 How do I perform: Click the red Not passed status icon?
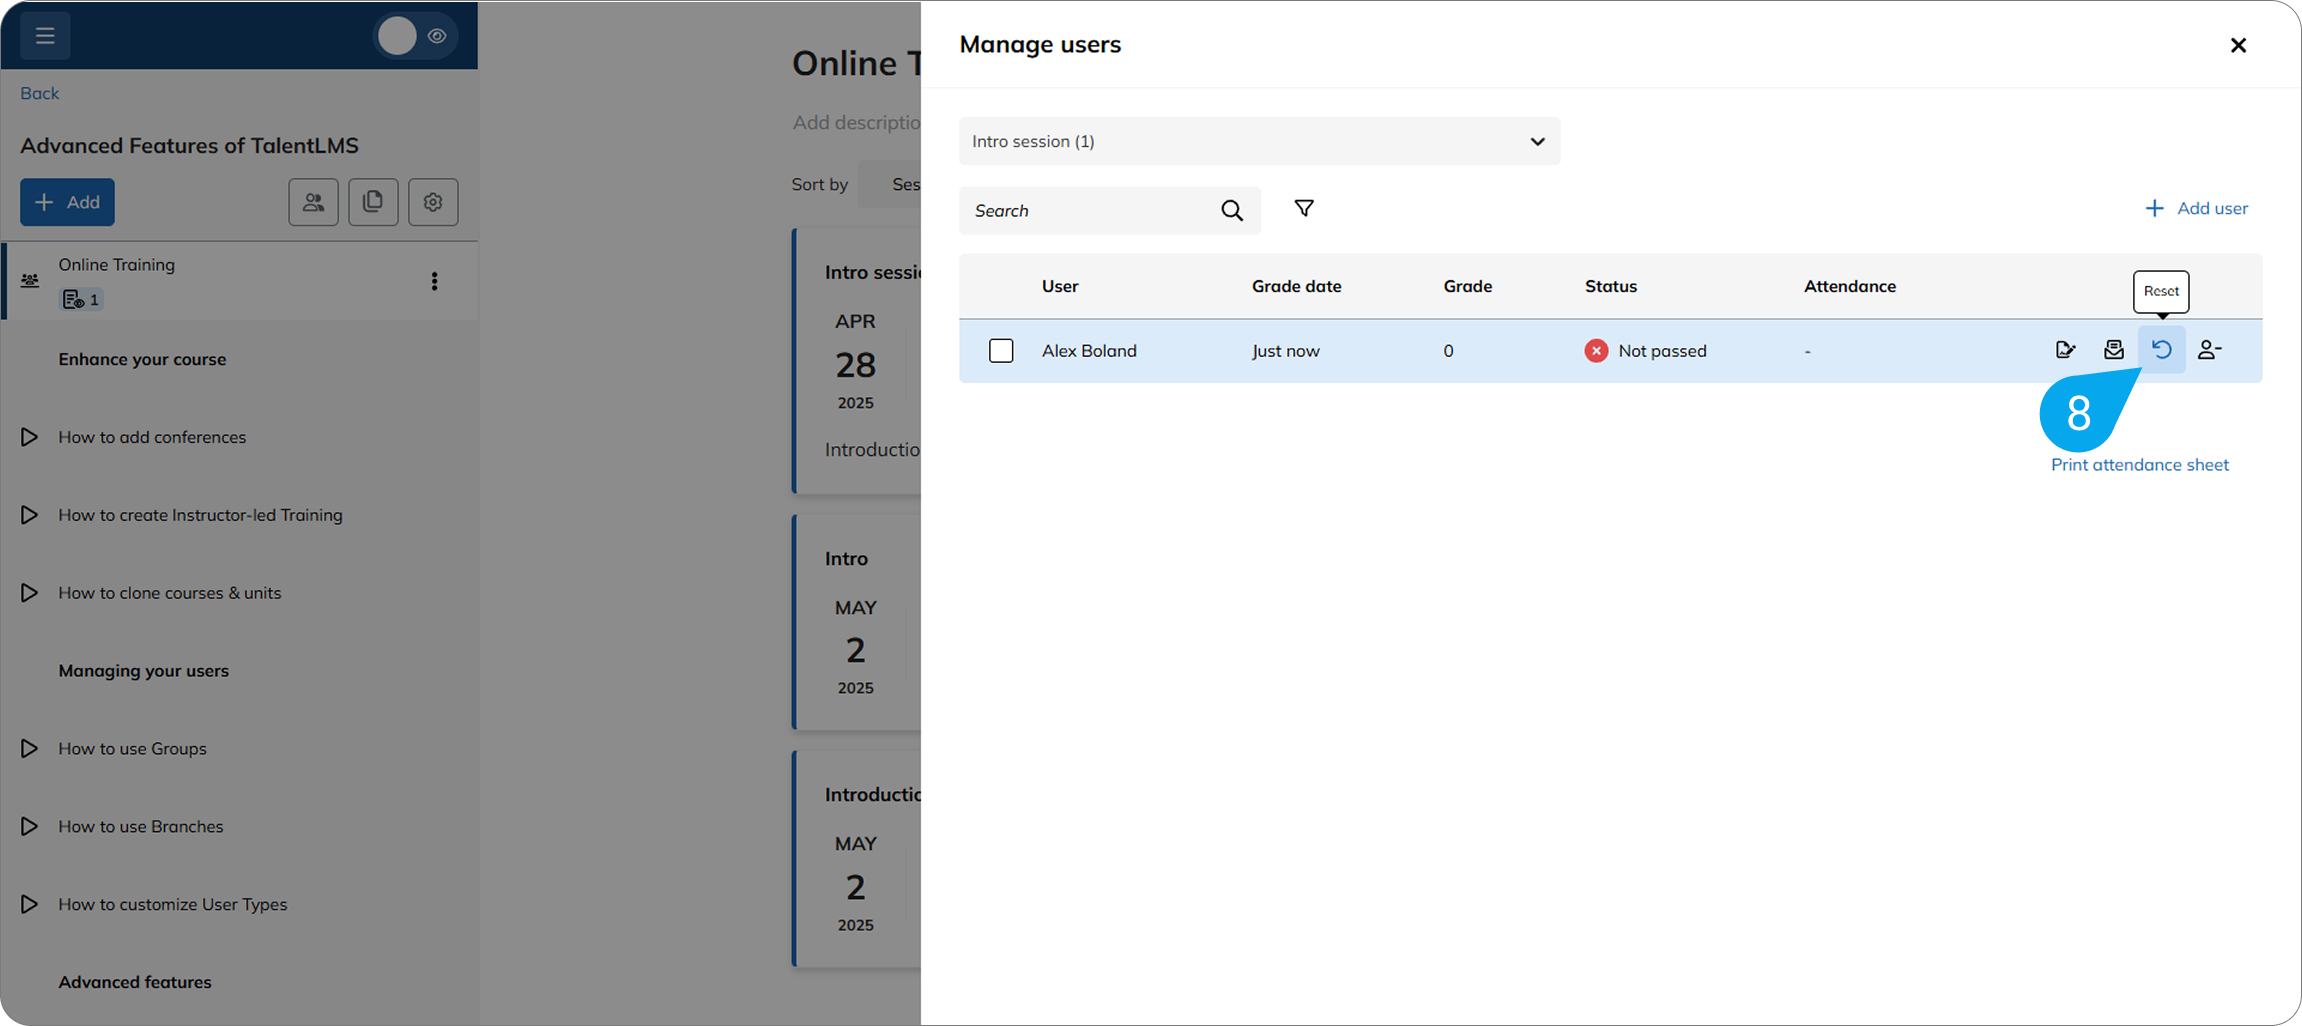point(1596,351)
